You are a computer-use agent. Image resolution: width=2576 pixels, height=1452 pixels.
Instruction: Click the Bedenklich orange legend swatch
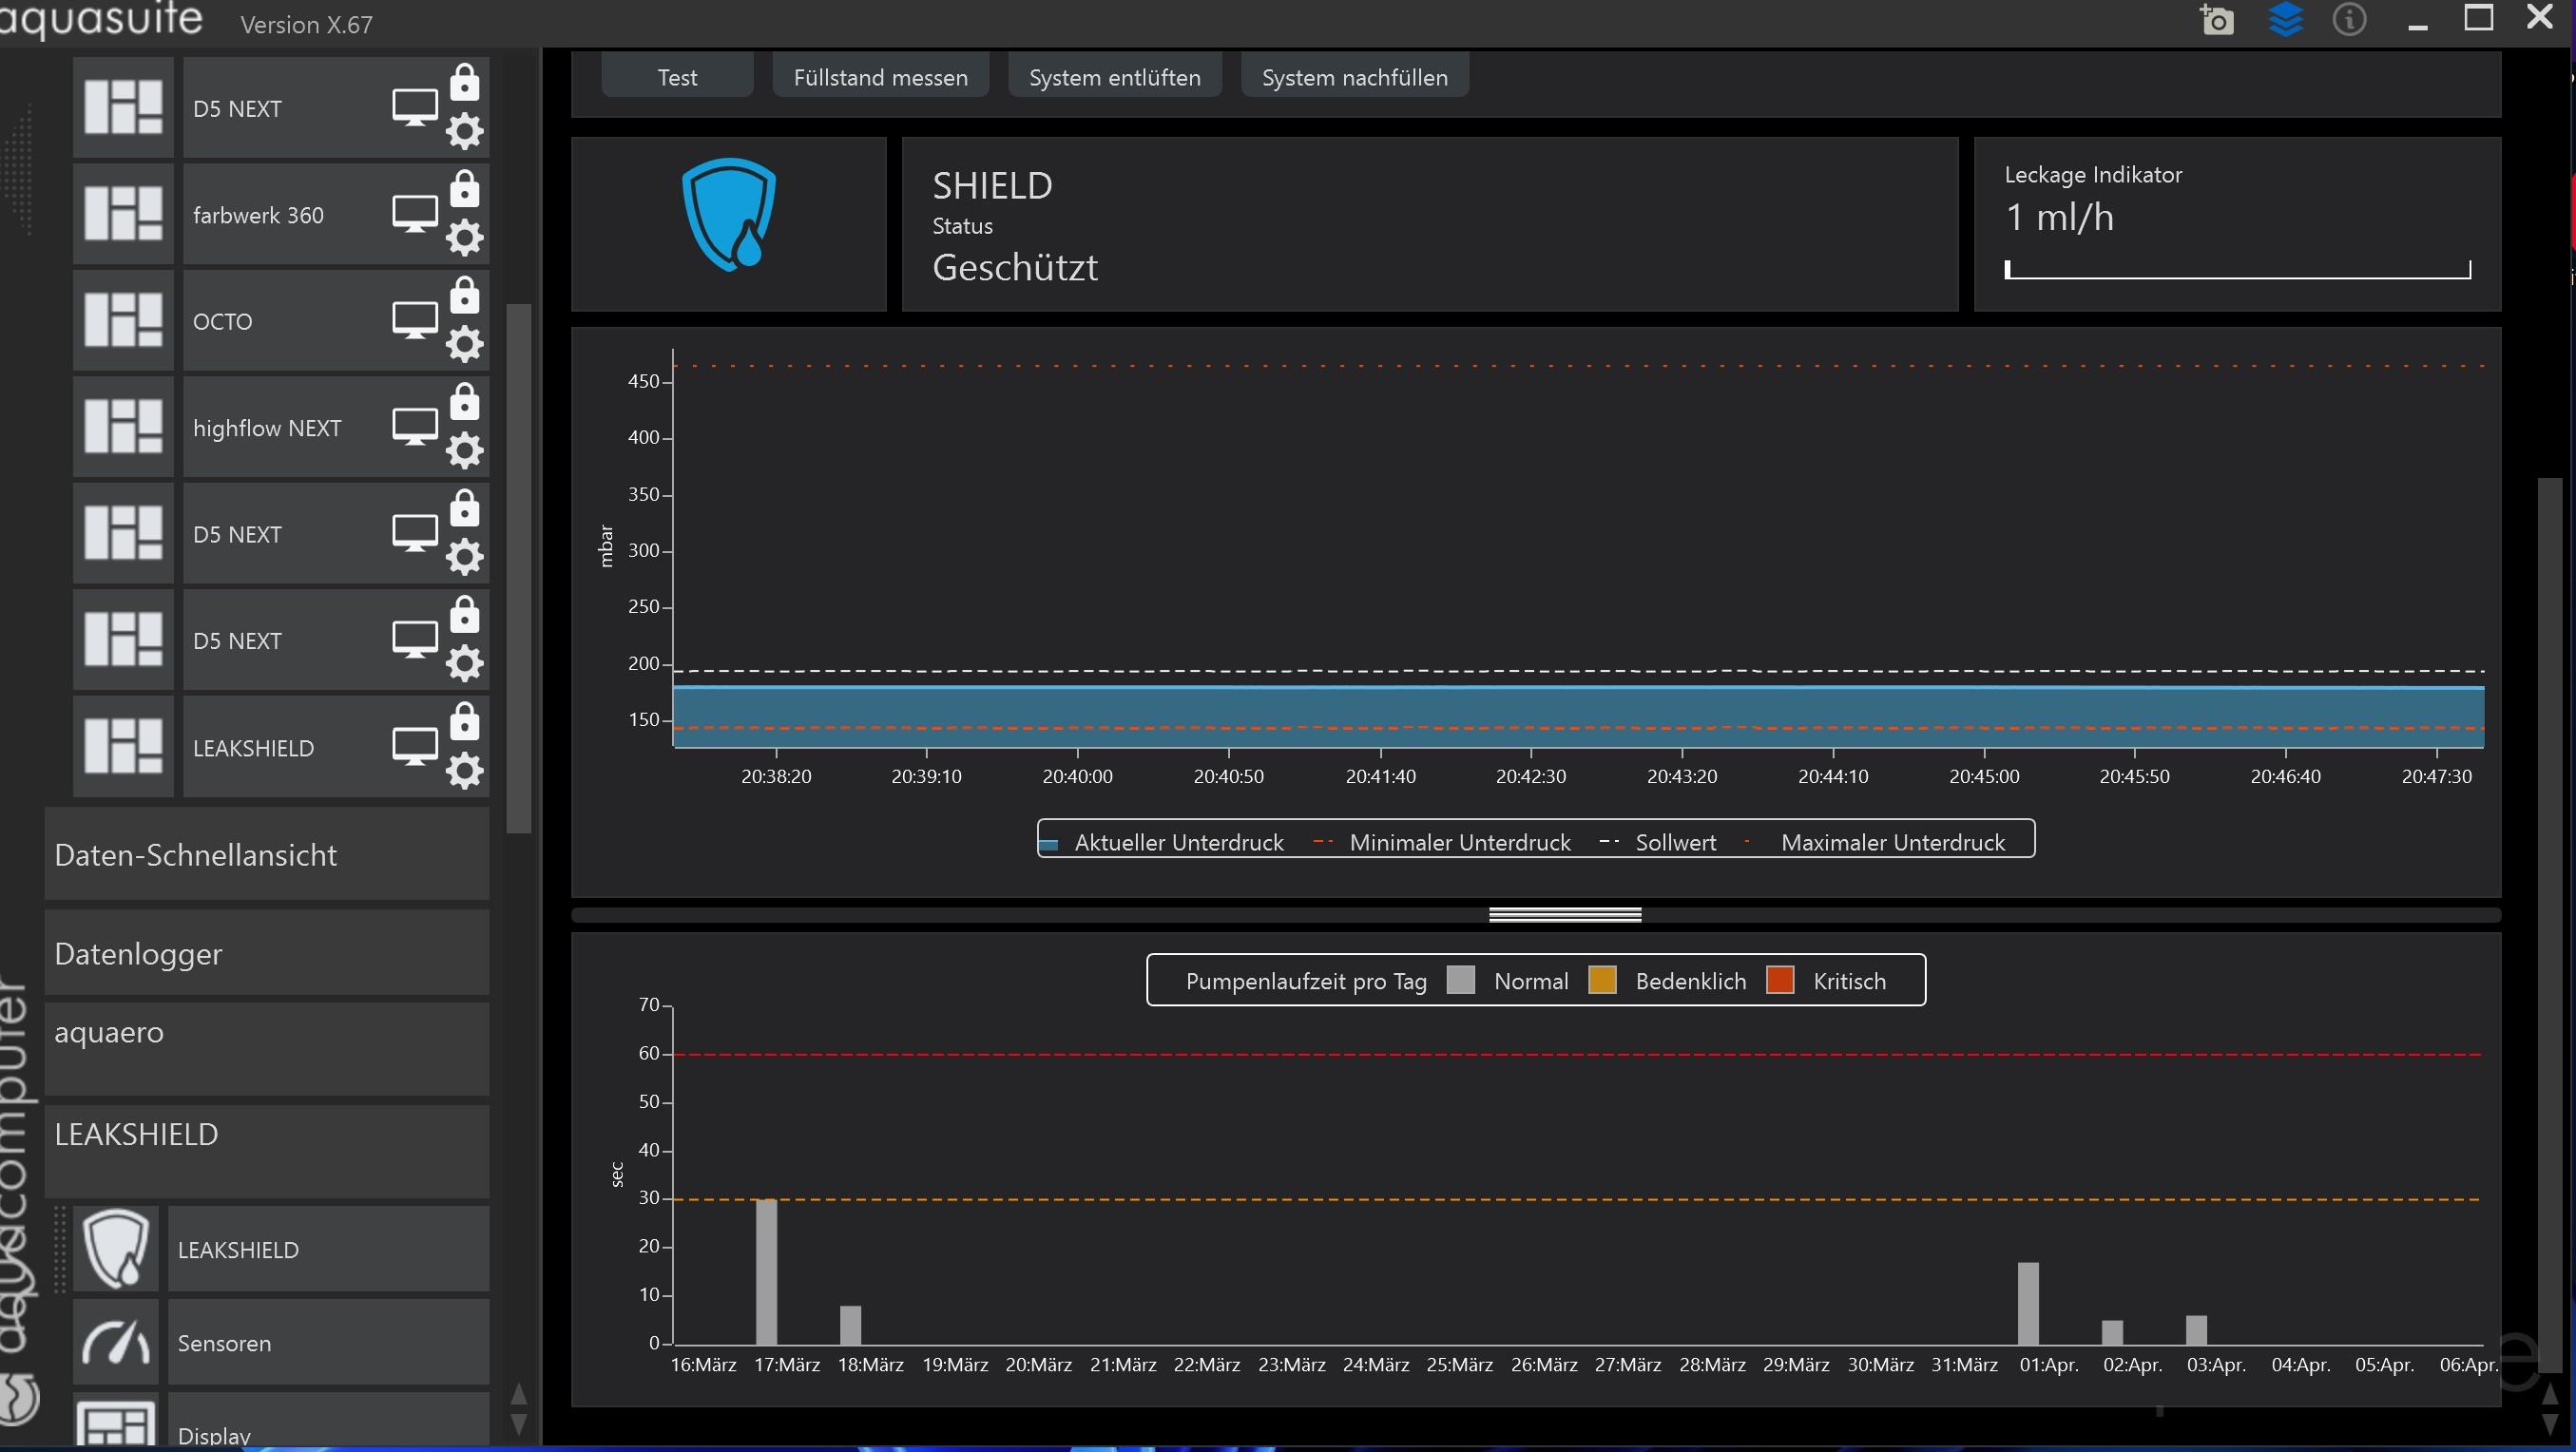[1602, 980]
